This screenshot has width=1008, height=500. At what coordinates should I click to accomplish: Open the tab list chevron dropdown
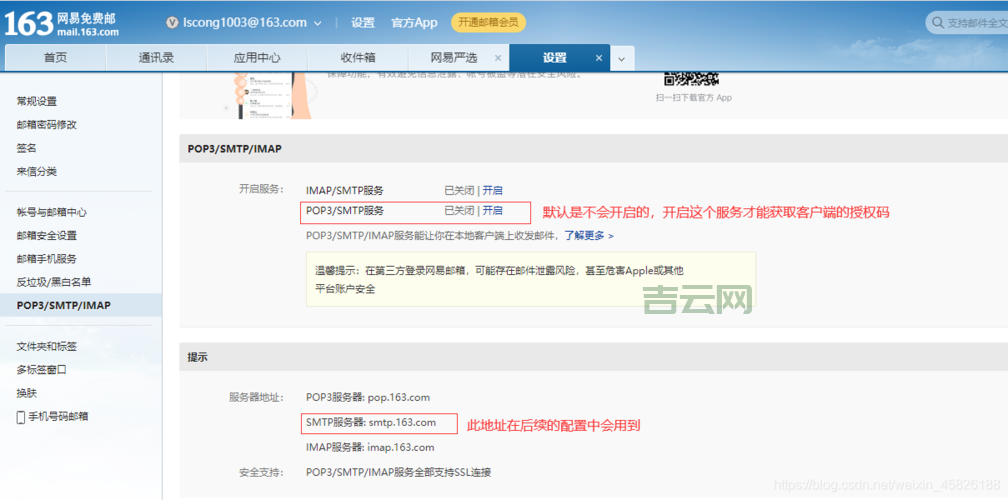tap(622, 58)
